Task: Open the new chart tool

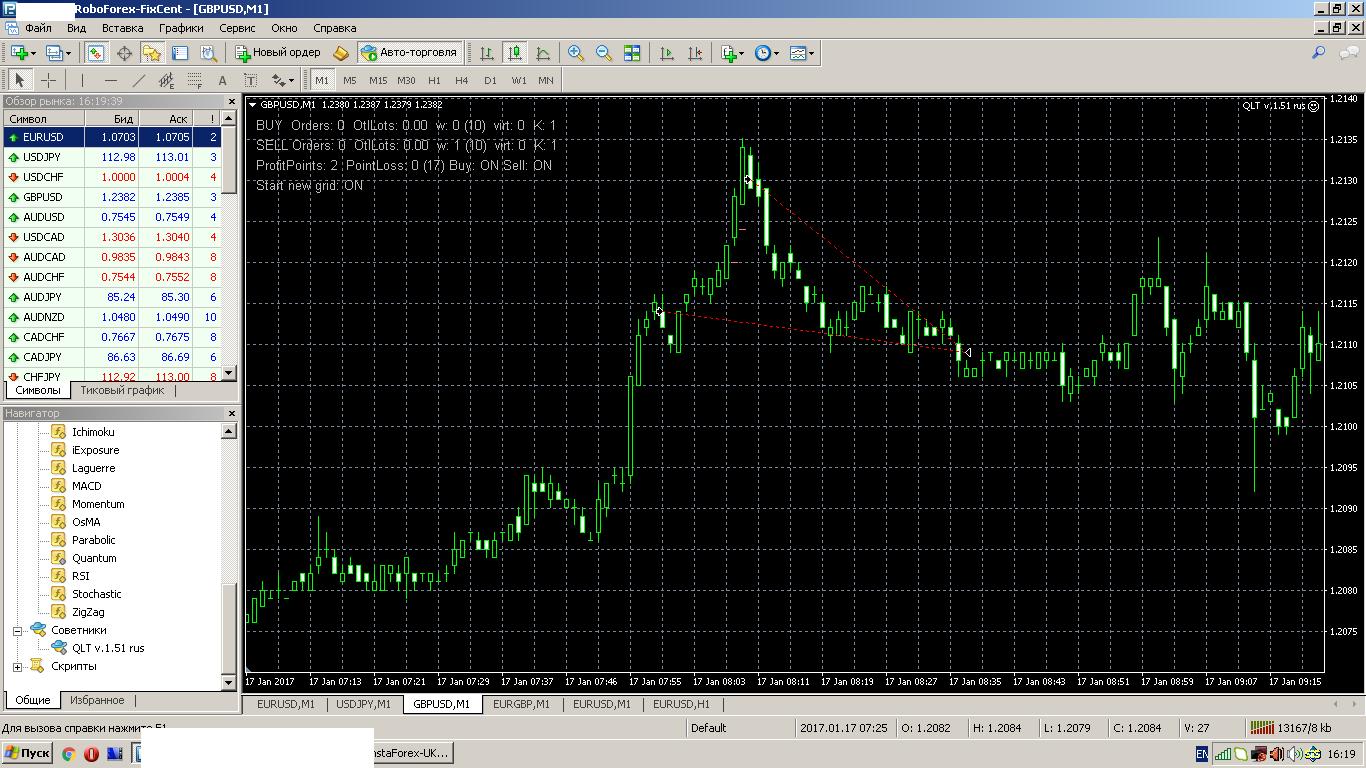Action: pyautogui.click(x=22, y=53)
